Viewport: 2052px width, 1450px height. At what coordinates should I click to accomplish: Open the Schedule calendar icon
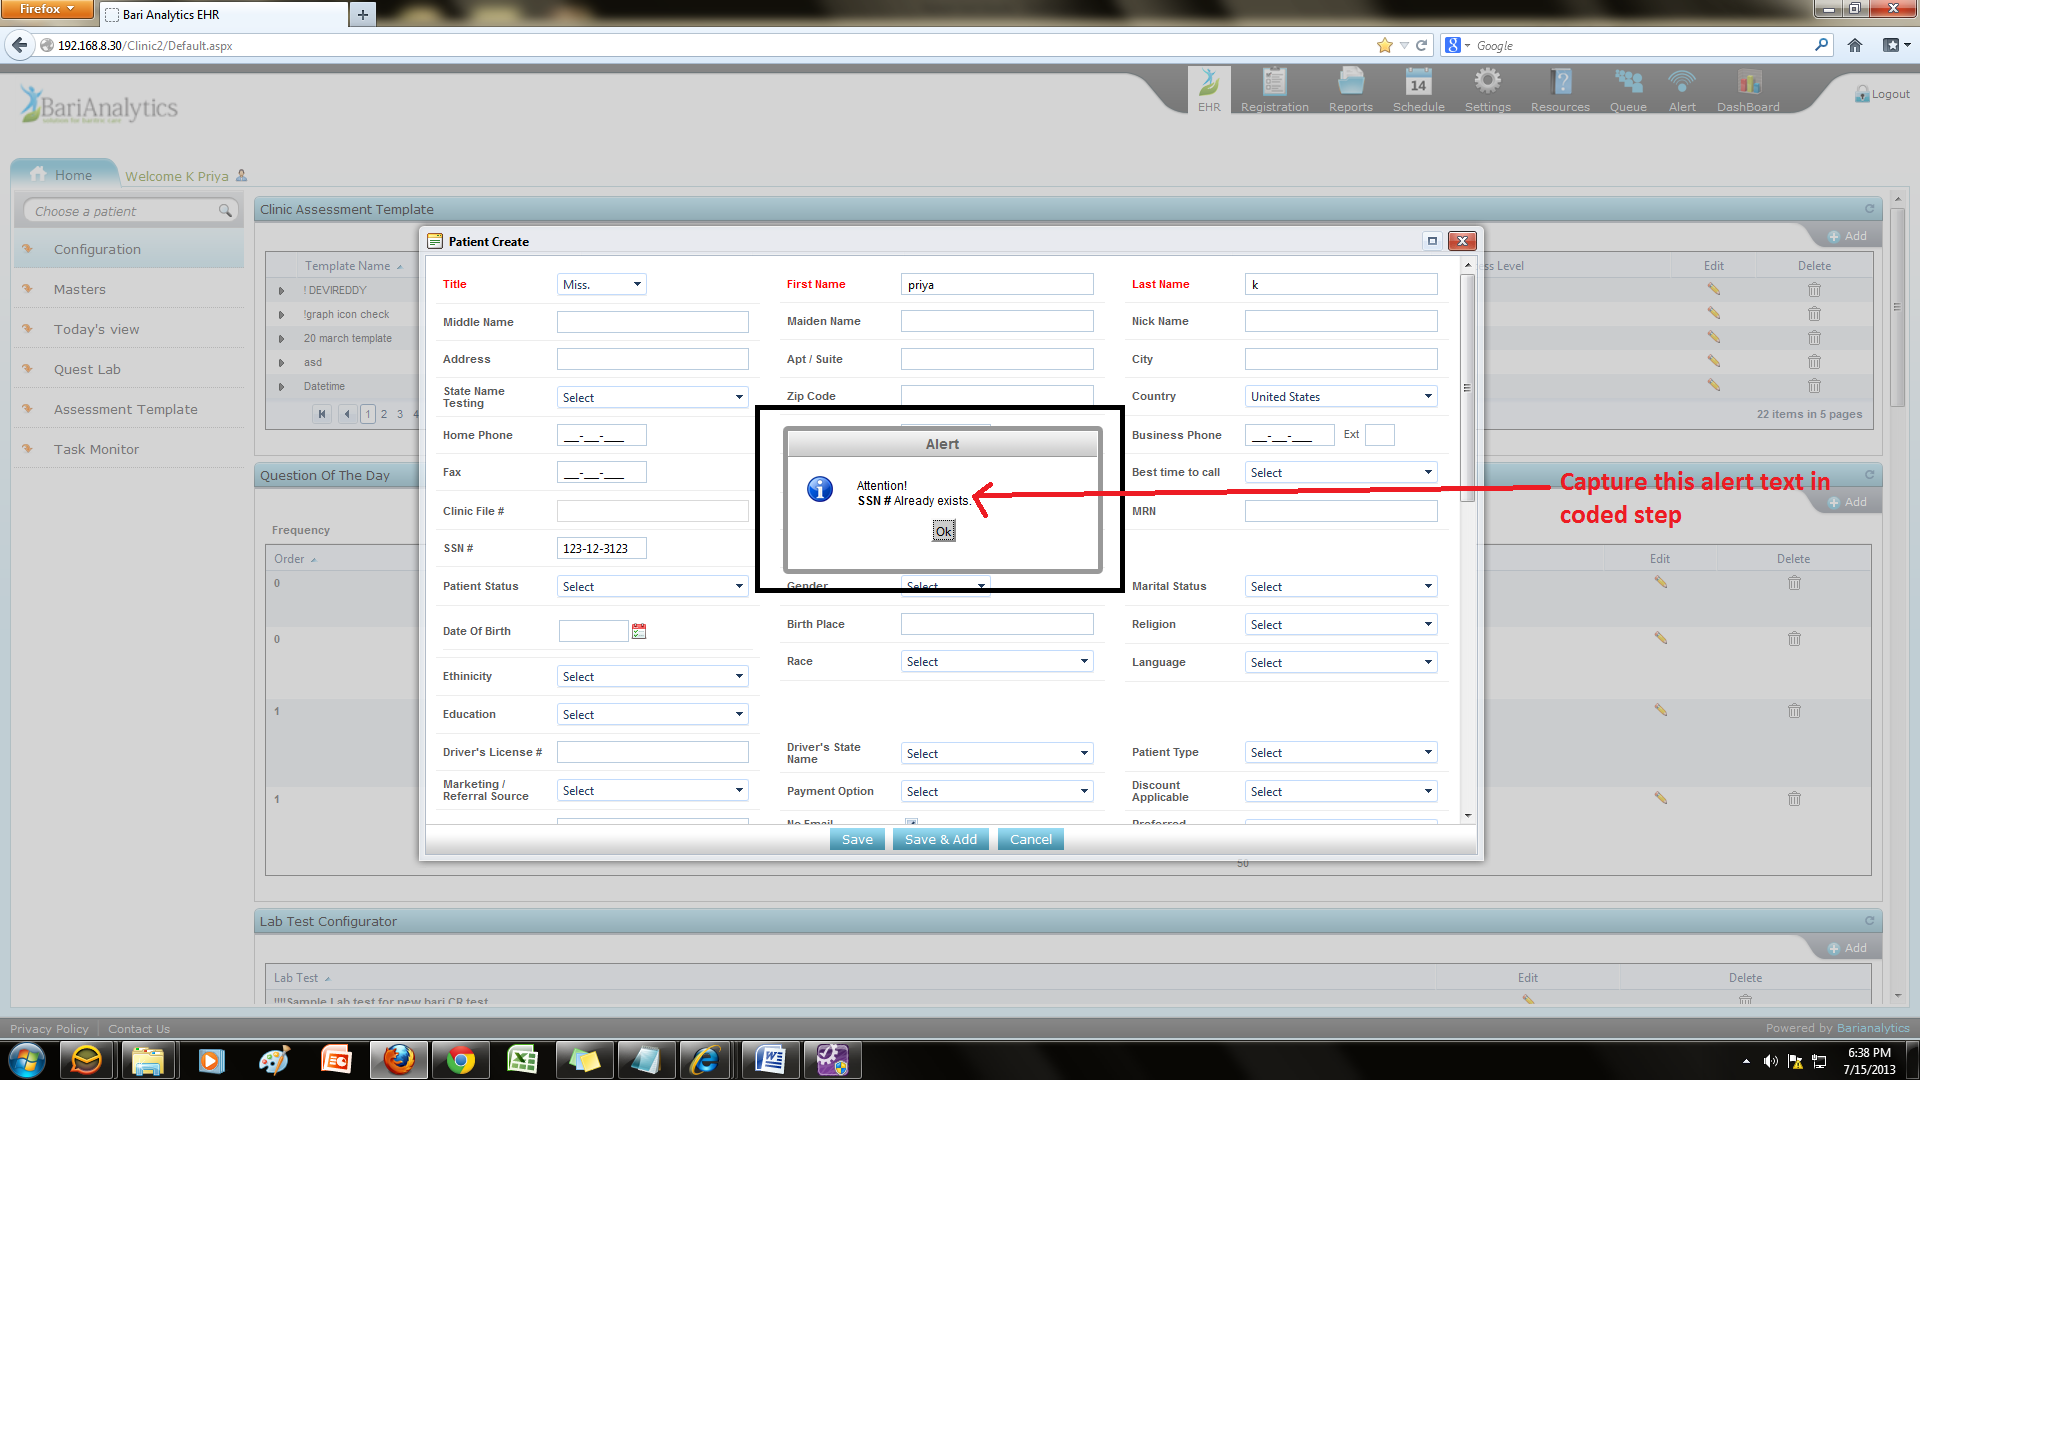point(1418,83)
